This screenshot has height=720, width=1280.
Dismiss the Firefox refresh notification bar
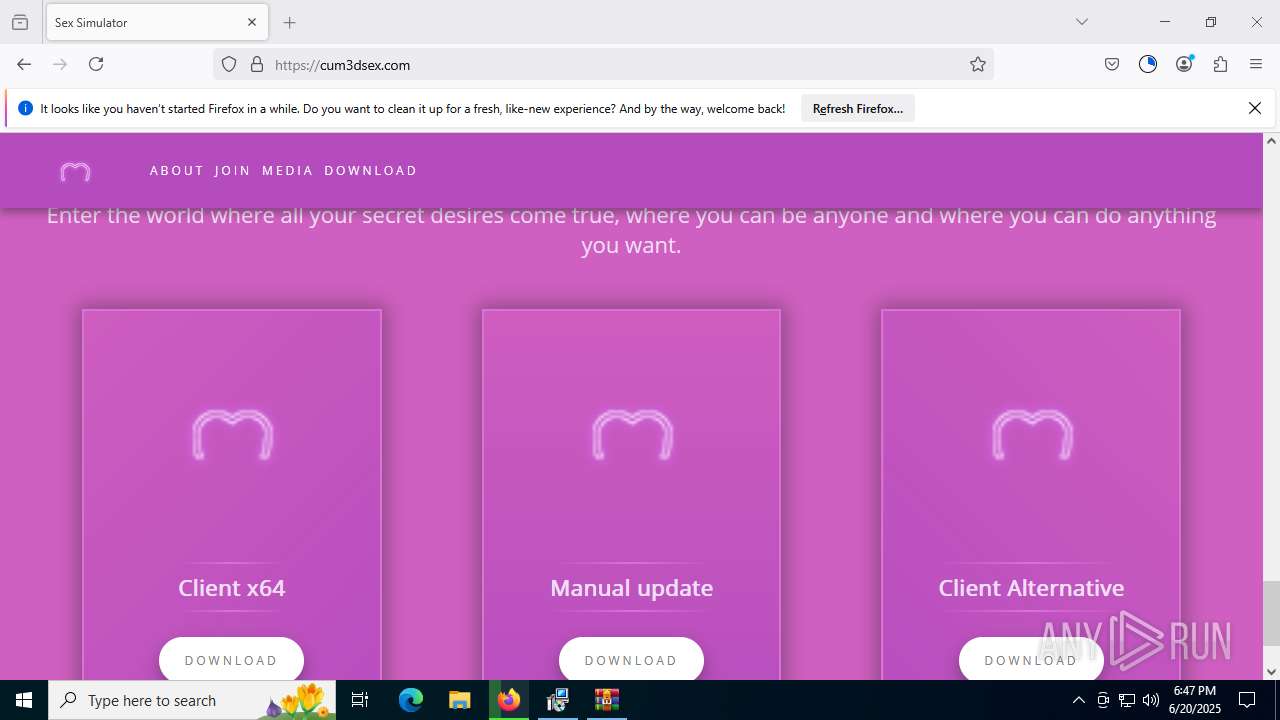pyautogui.click(x=1255, y=108)
